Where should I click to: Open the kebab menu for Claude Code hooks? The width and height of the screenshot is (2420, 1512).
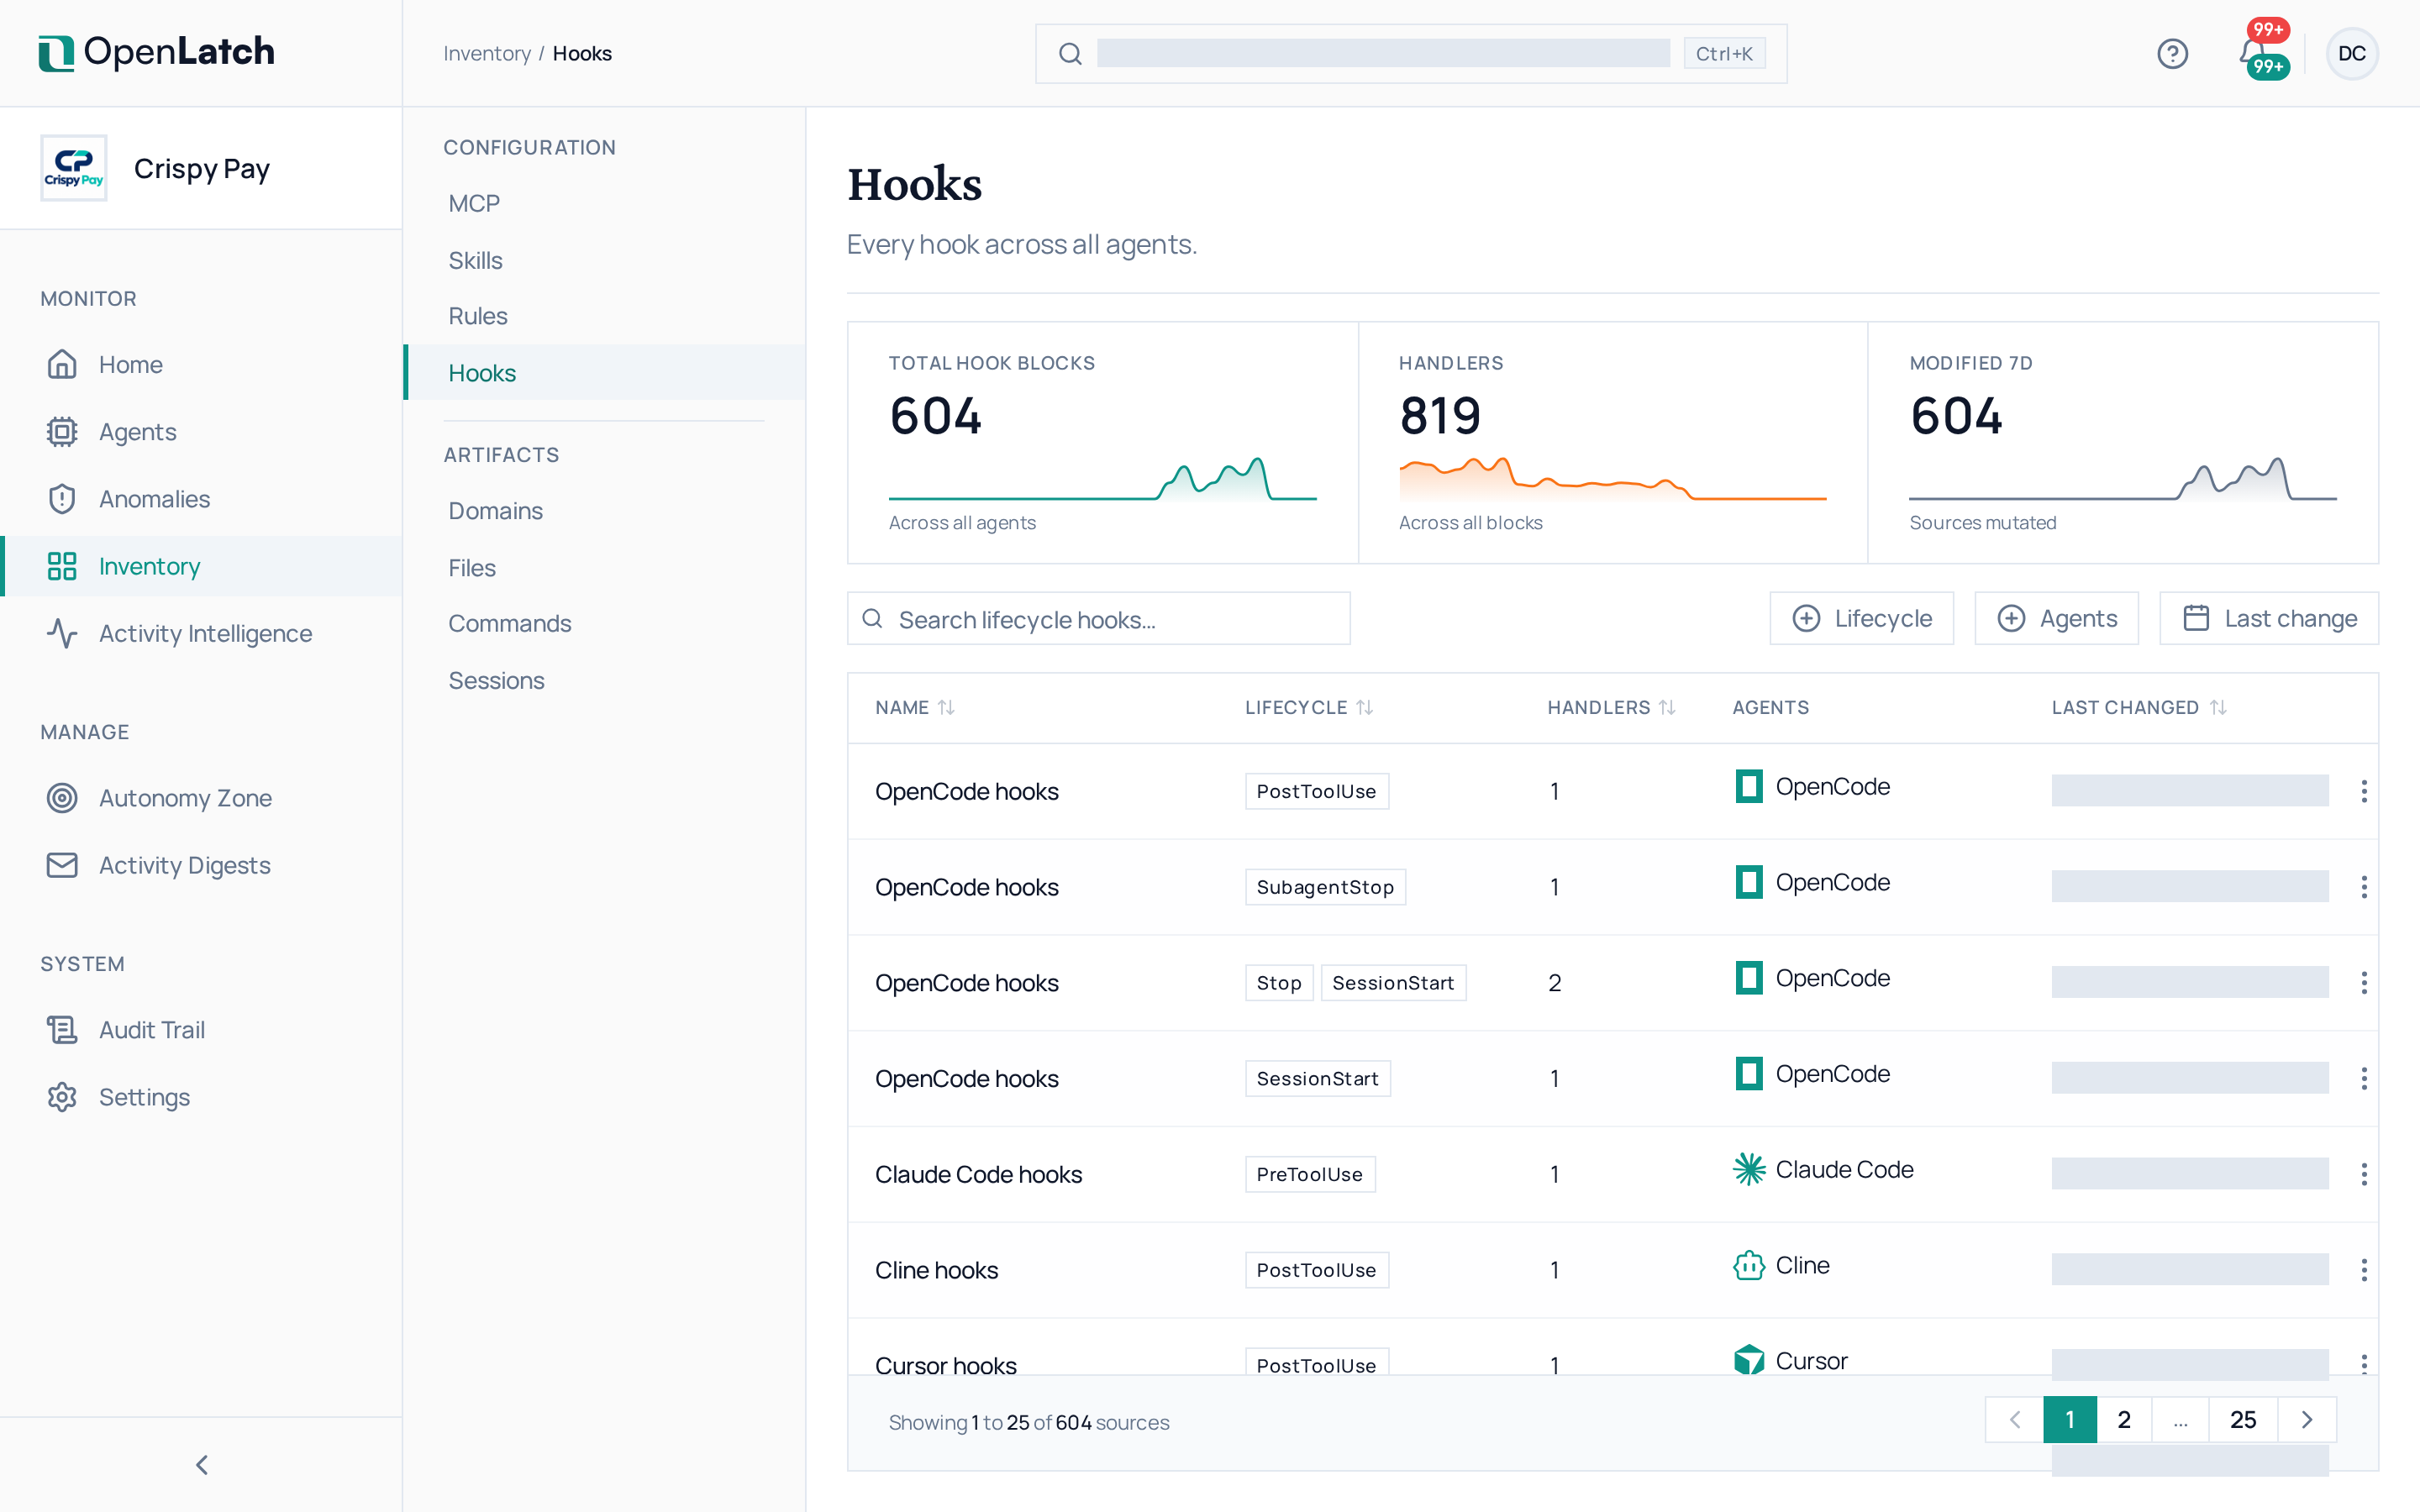click(x=2363, y=1174)
